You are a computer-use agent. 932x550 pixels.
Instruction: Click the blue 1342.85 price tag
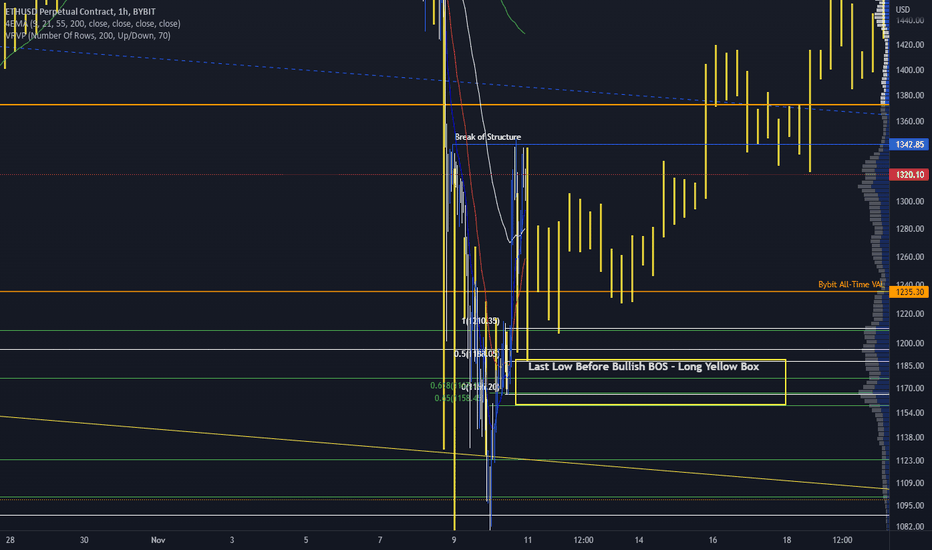pos(909,144)
